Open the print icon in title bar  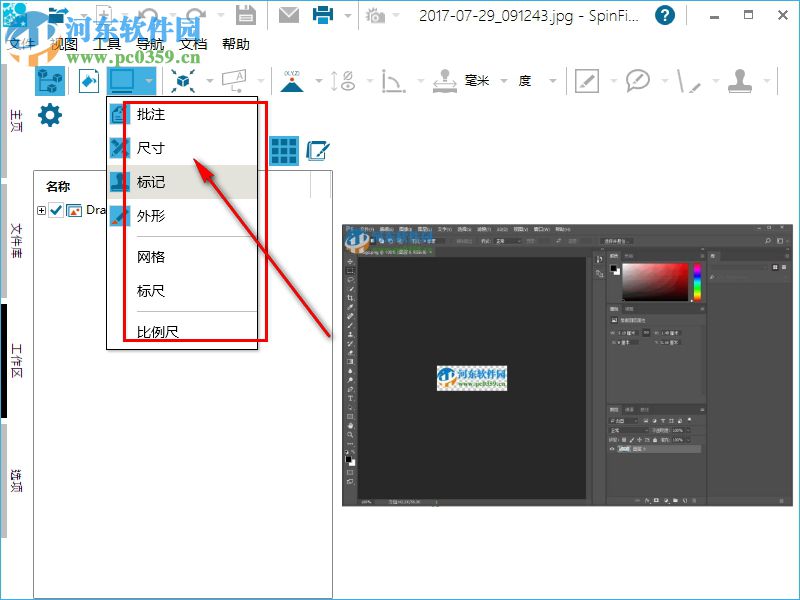(323, 15)
